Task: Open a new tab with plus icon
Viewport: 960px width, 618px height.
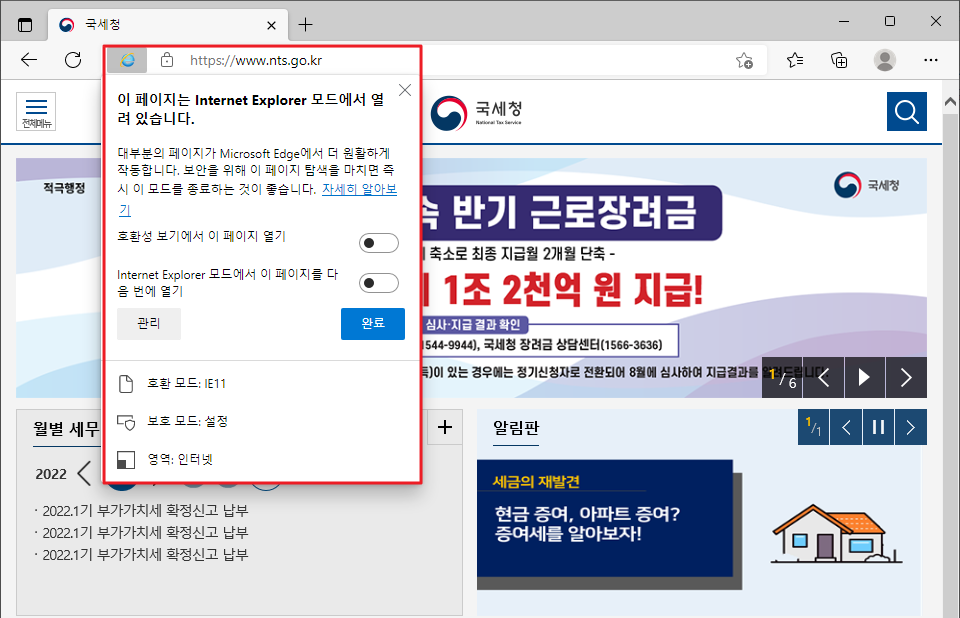Action: [305, 25]
